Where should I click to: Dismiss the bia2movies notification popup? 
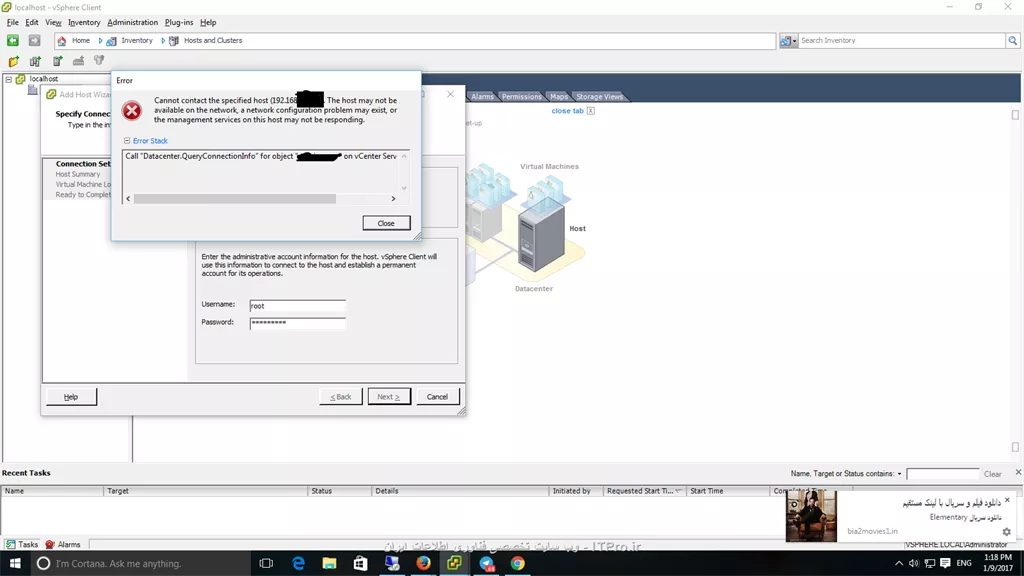click(1007, 500)
